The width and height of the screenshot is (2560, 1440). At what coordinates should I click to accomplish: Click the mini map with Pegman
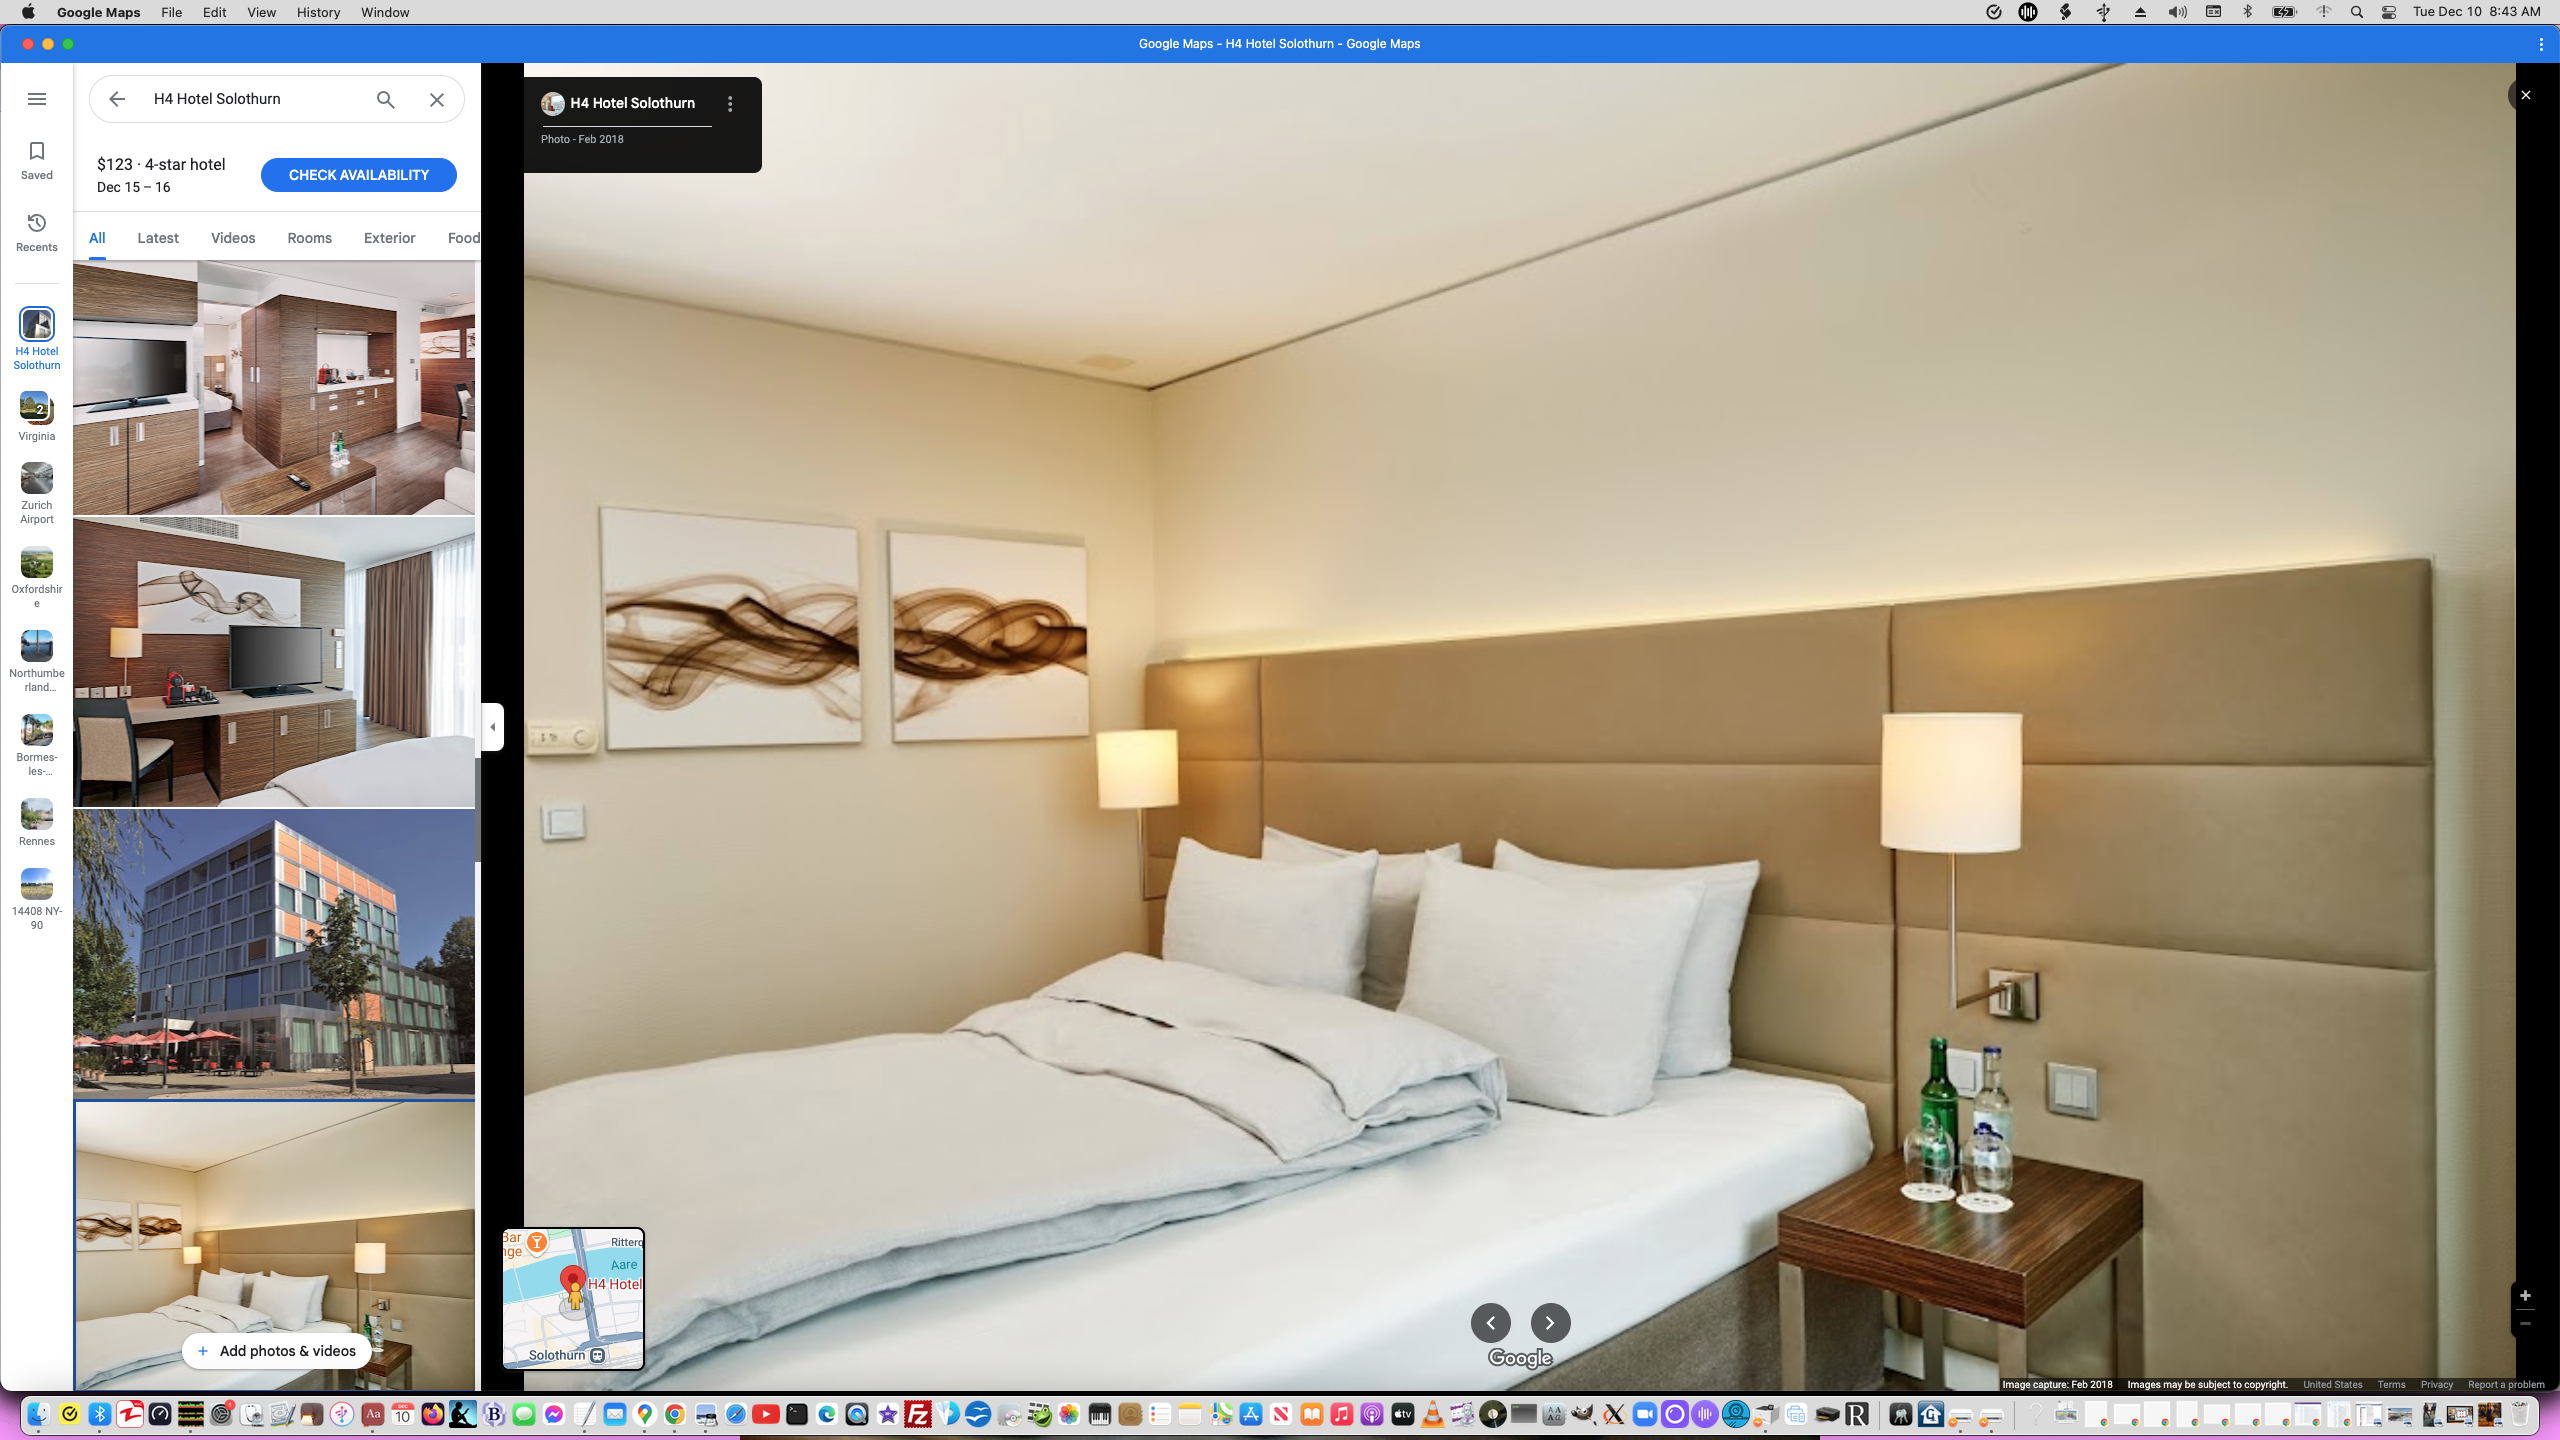(x=573, y=1298)
